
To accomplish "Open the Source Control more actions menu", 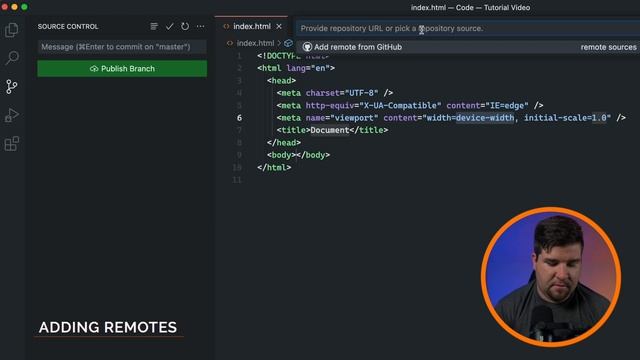I will pos(200,27).
